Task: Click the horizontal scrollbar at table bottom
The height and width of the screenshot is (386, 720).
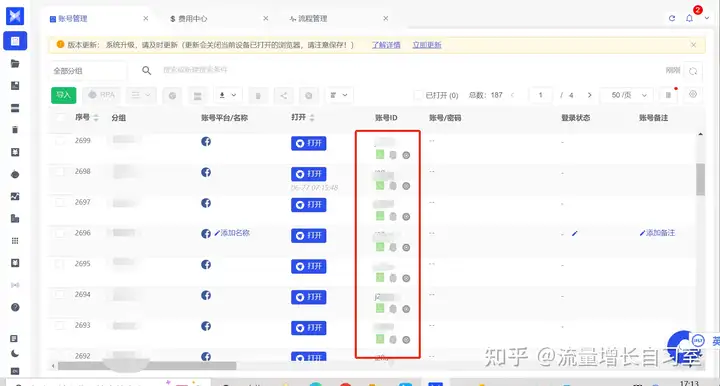Action: click(x=147, y=366)
